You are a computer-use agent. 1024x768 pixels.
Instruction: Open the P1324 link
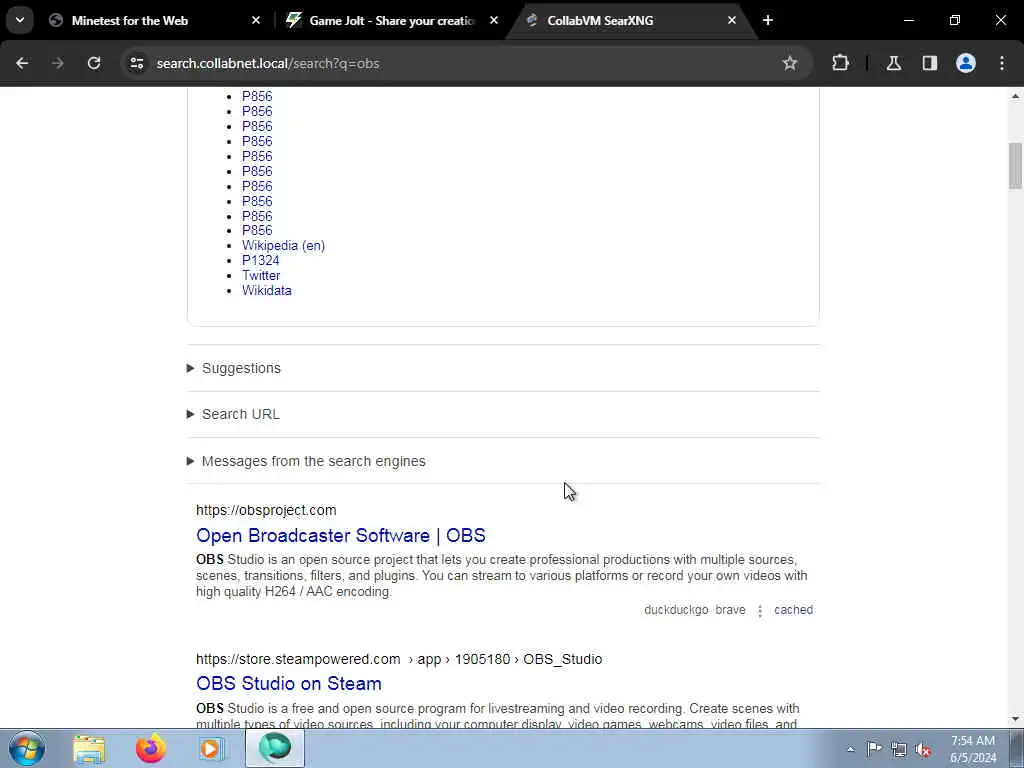261,261
